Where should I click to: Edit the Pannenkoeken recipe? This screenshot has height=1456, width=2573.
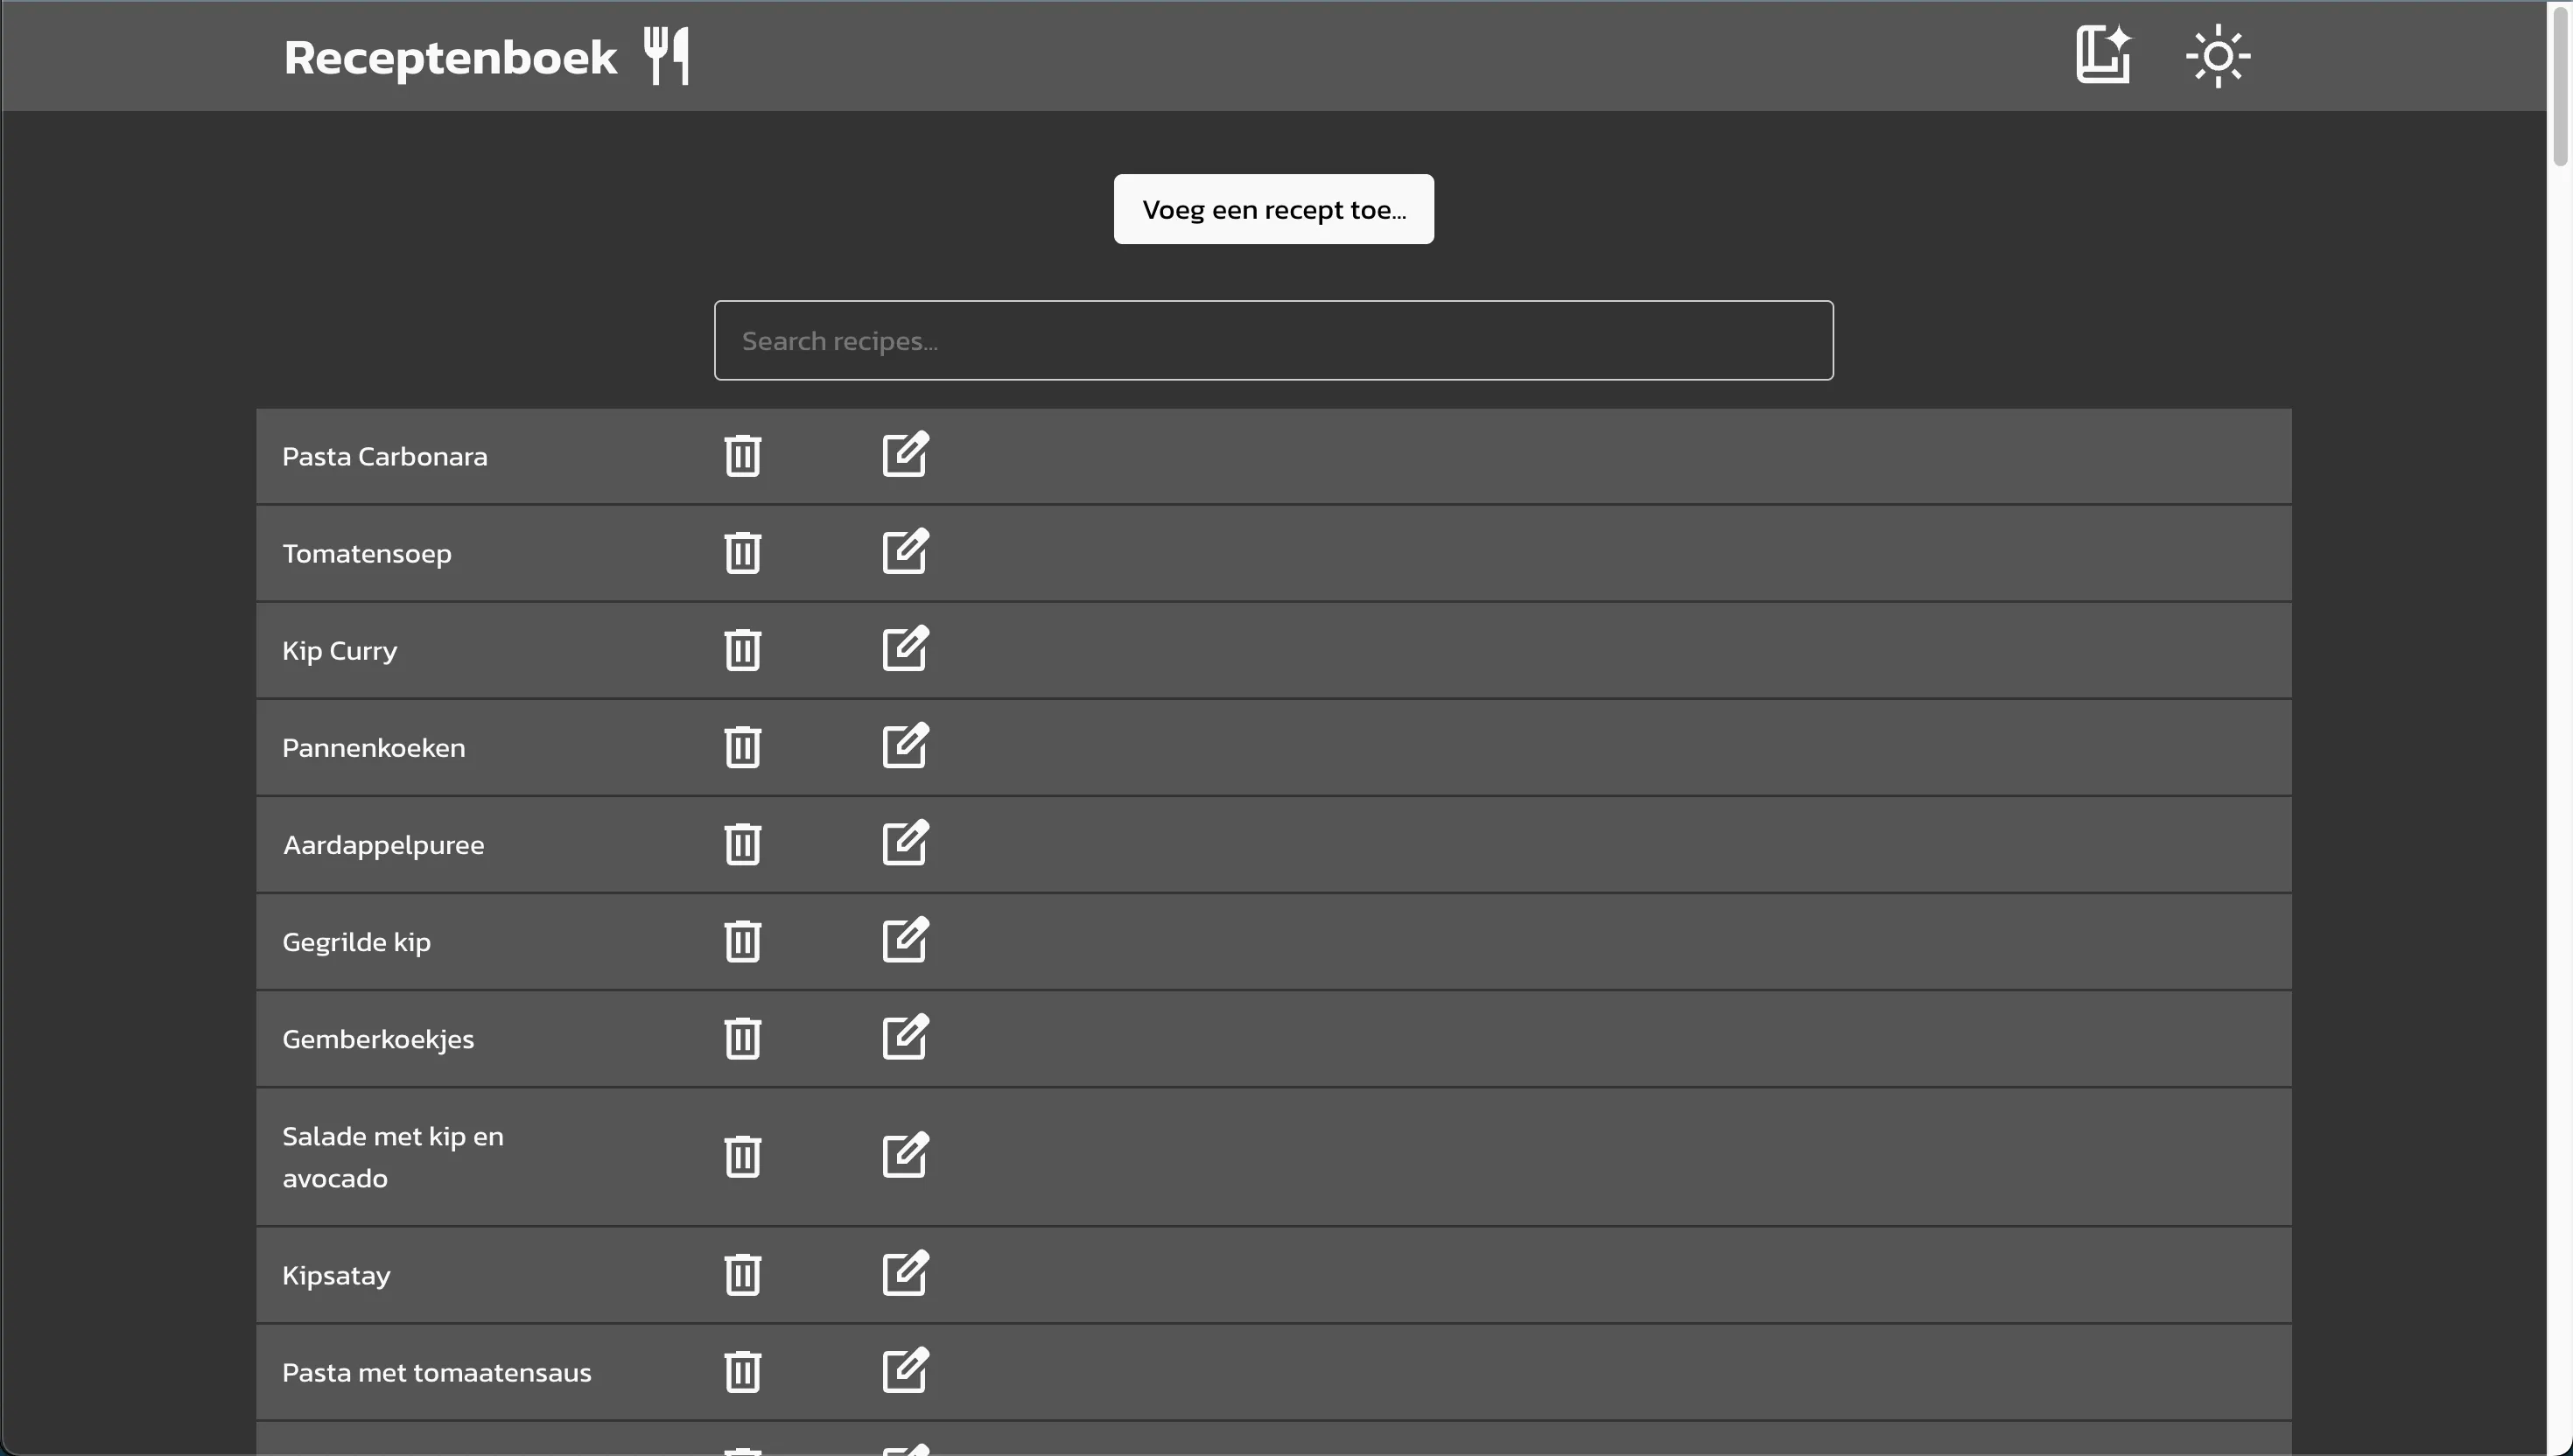point(905,746)
